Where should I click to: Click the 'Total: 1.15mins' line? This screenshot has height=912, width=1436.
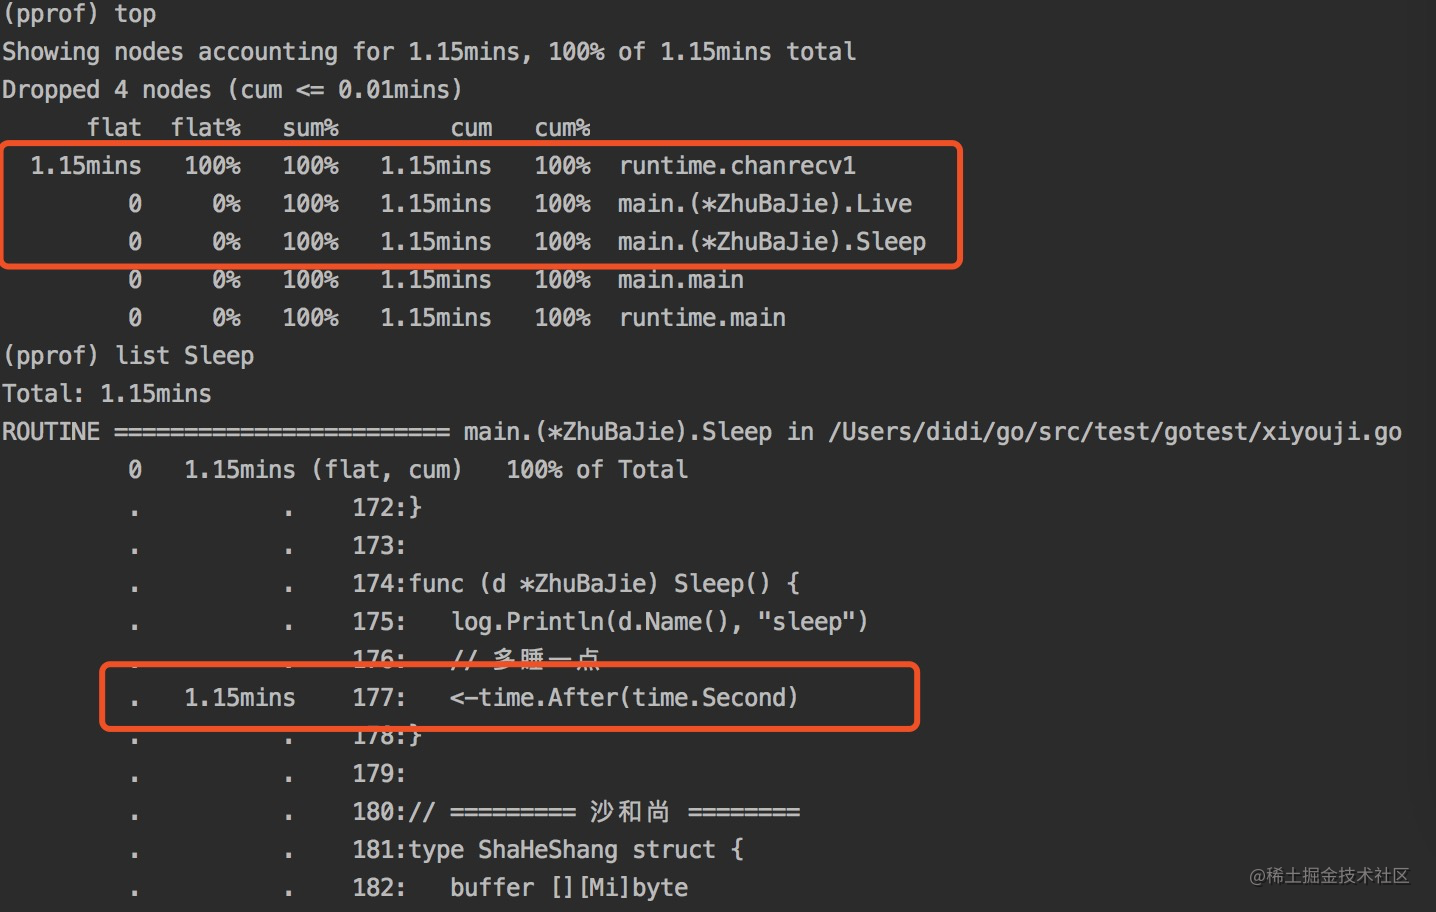tap(107, 393)
